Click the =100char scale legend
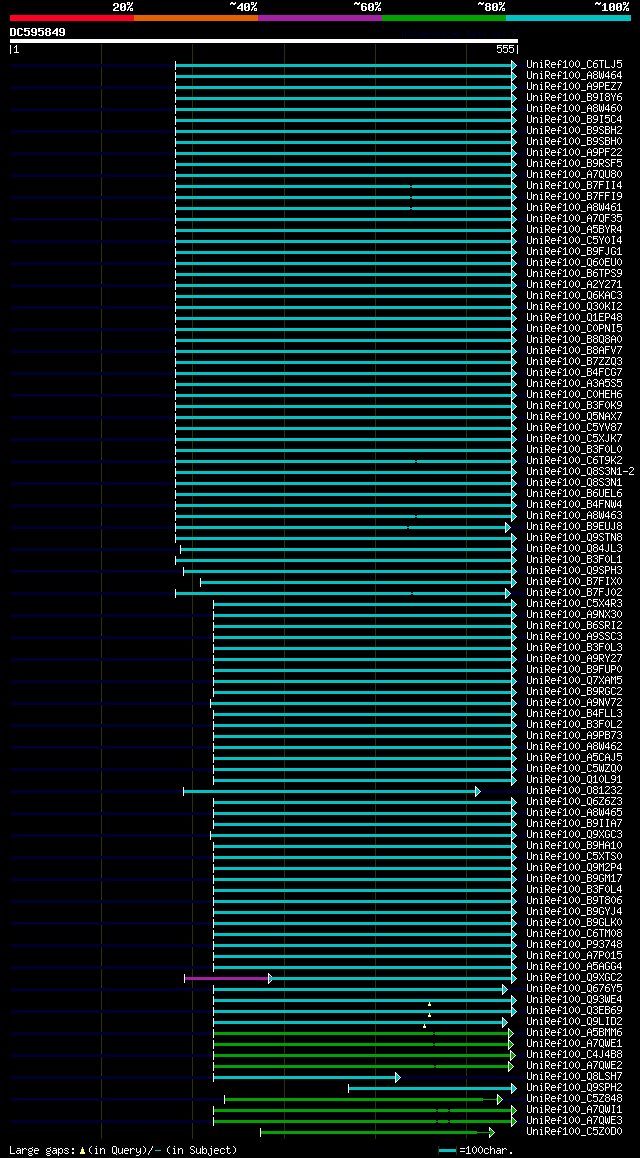The height and width of the screenshot is (1158, 640). (x=476, y=1150)
